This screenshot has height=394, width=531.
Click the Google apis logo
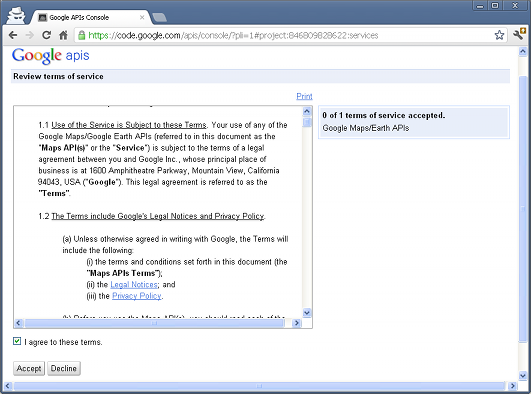(x=51, y=56)
